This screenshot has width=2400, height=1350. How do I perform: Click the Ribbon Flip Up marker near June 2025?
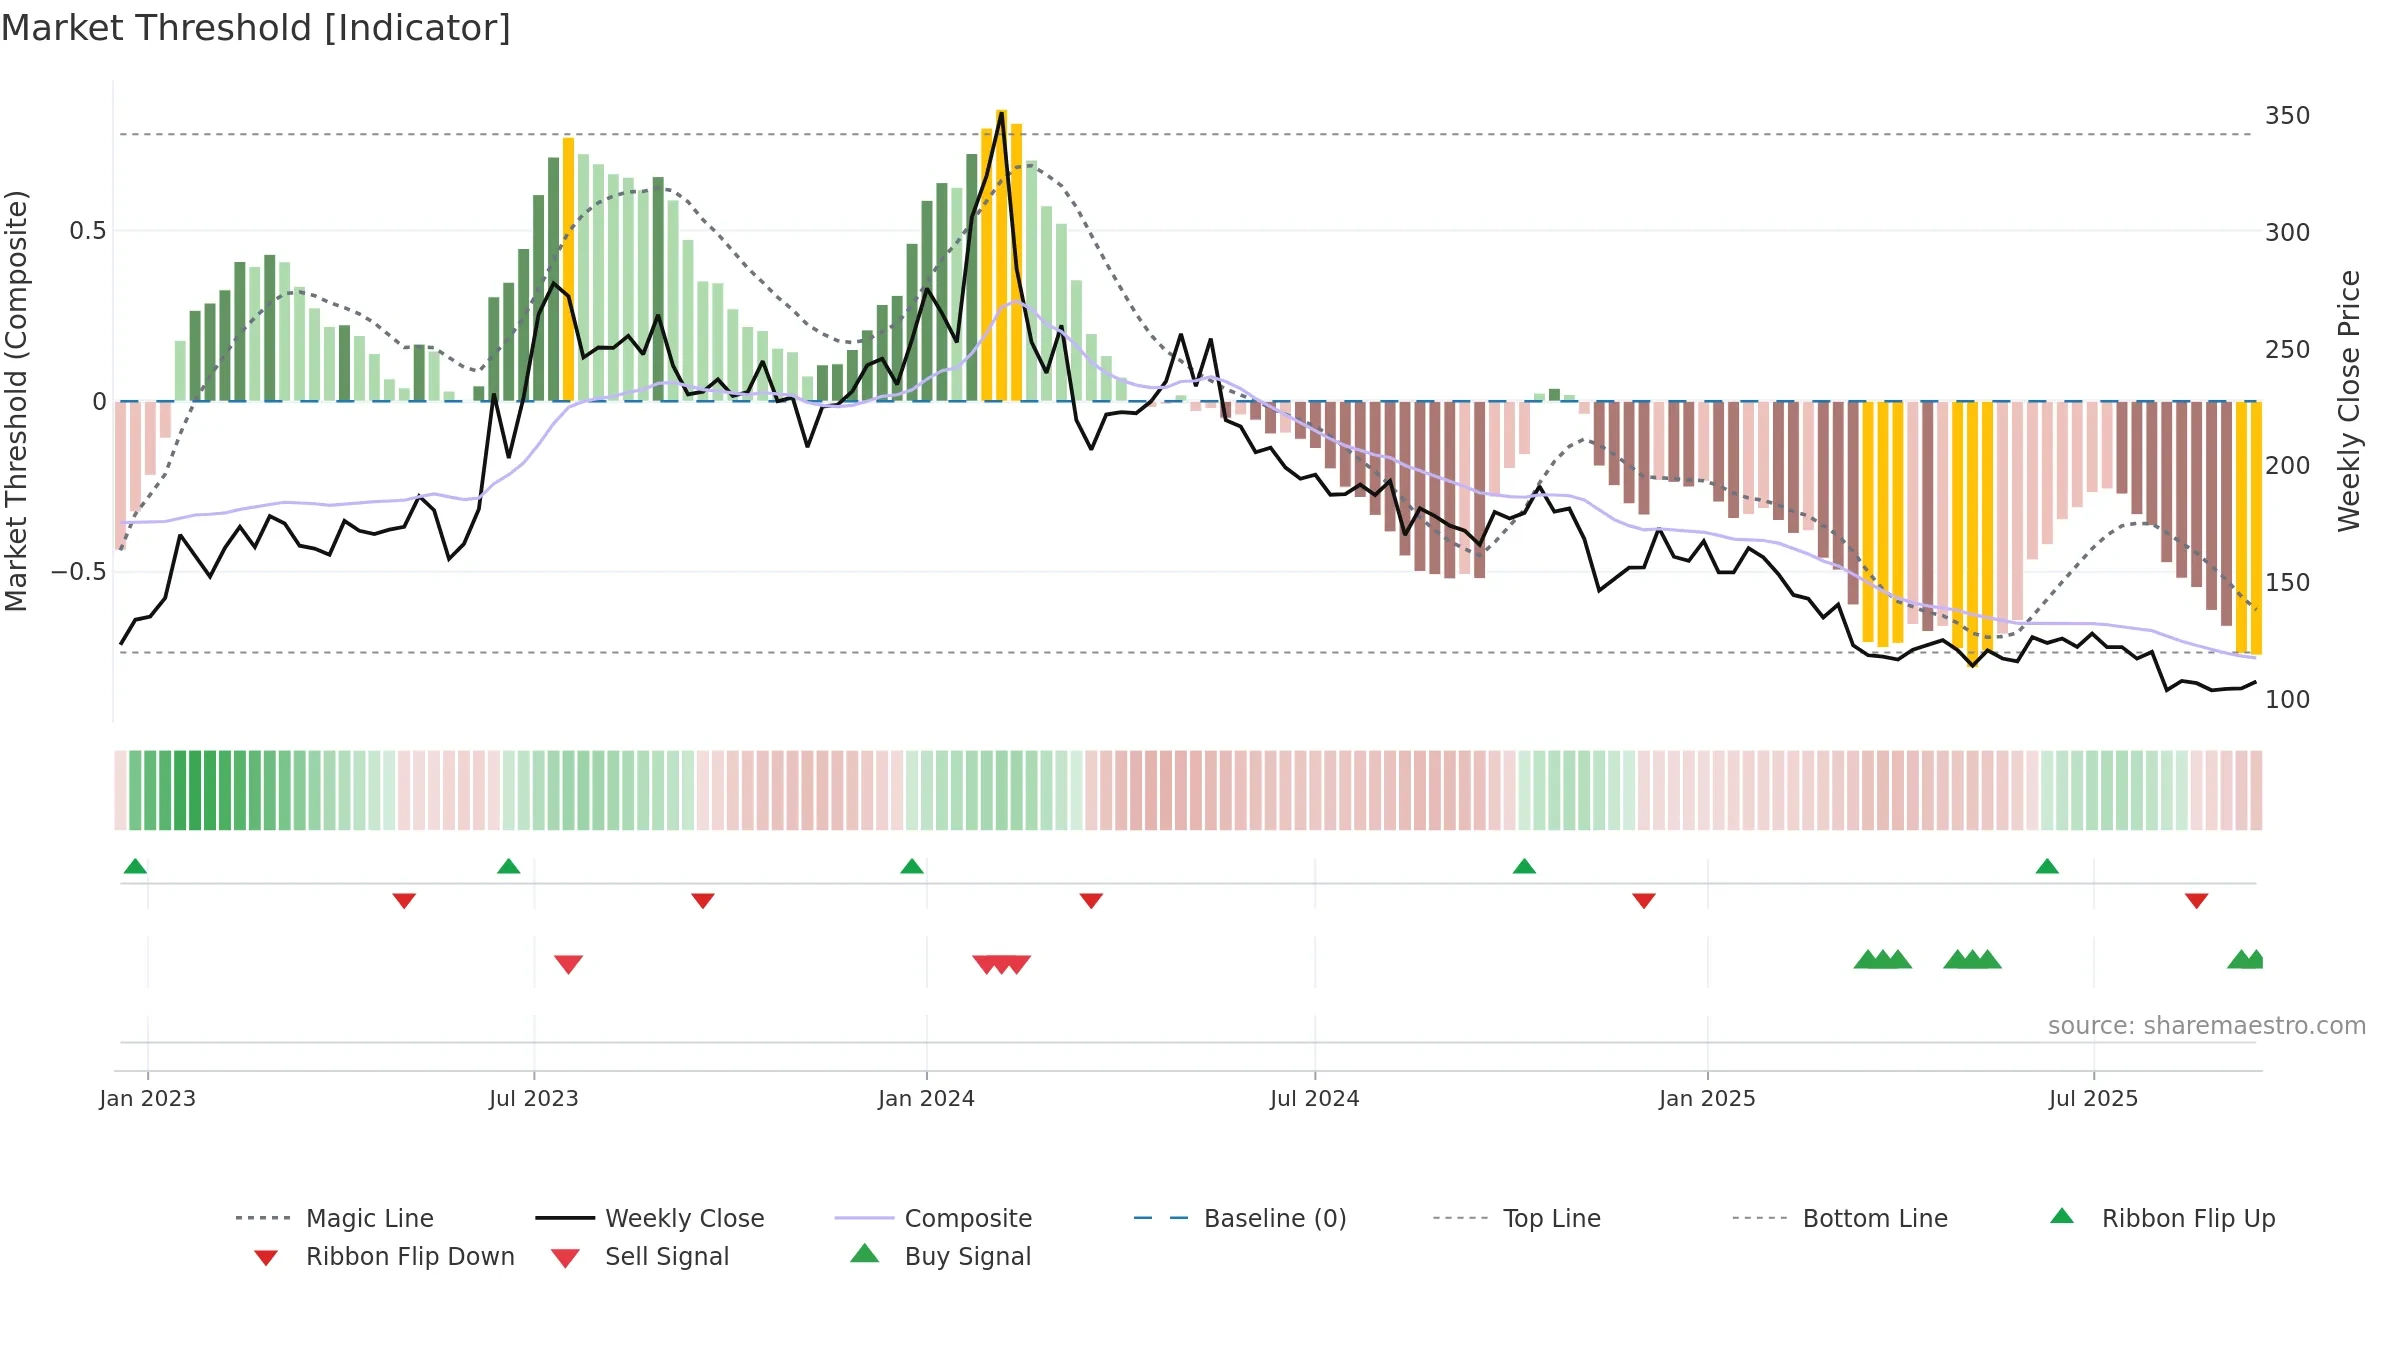tap(2047, 866)
